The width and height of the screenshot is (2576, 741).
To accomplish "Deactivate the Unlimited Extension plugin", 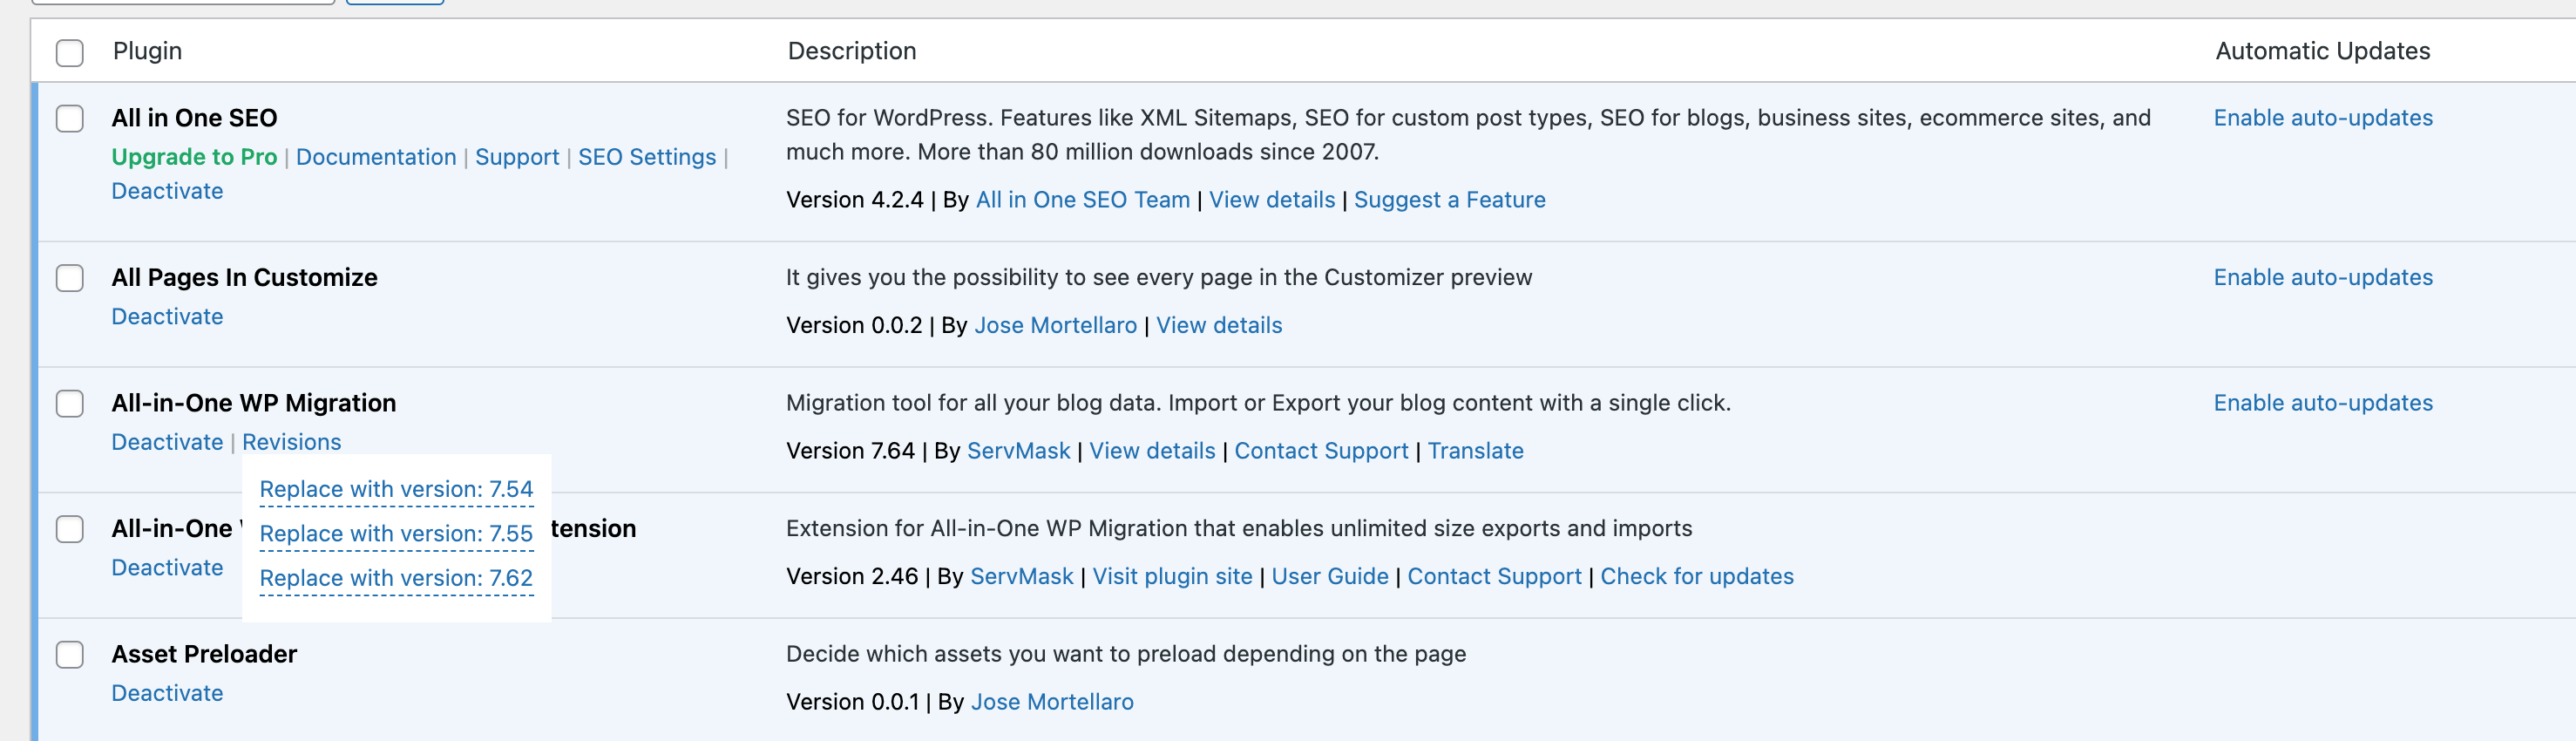I will [x=167, y=567].
